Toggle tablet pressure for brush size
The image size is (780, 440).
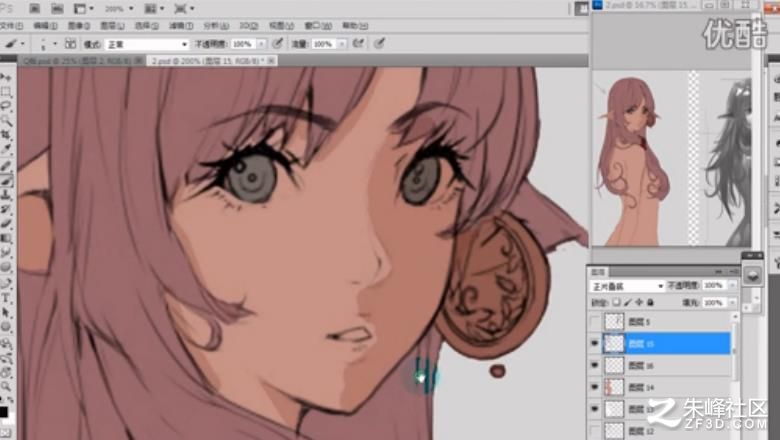380,44
